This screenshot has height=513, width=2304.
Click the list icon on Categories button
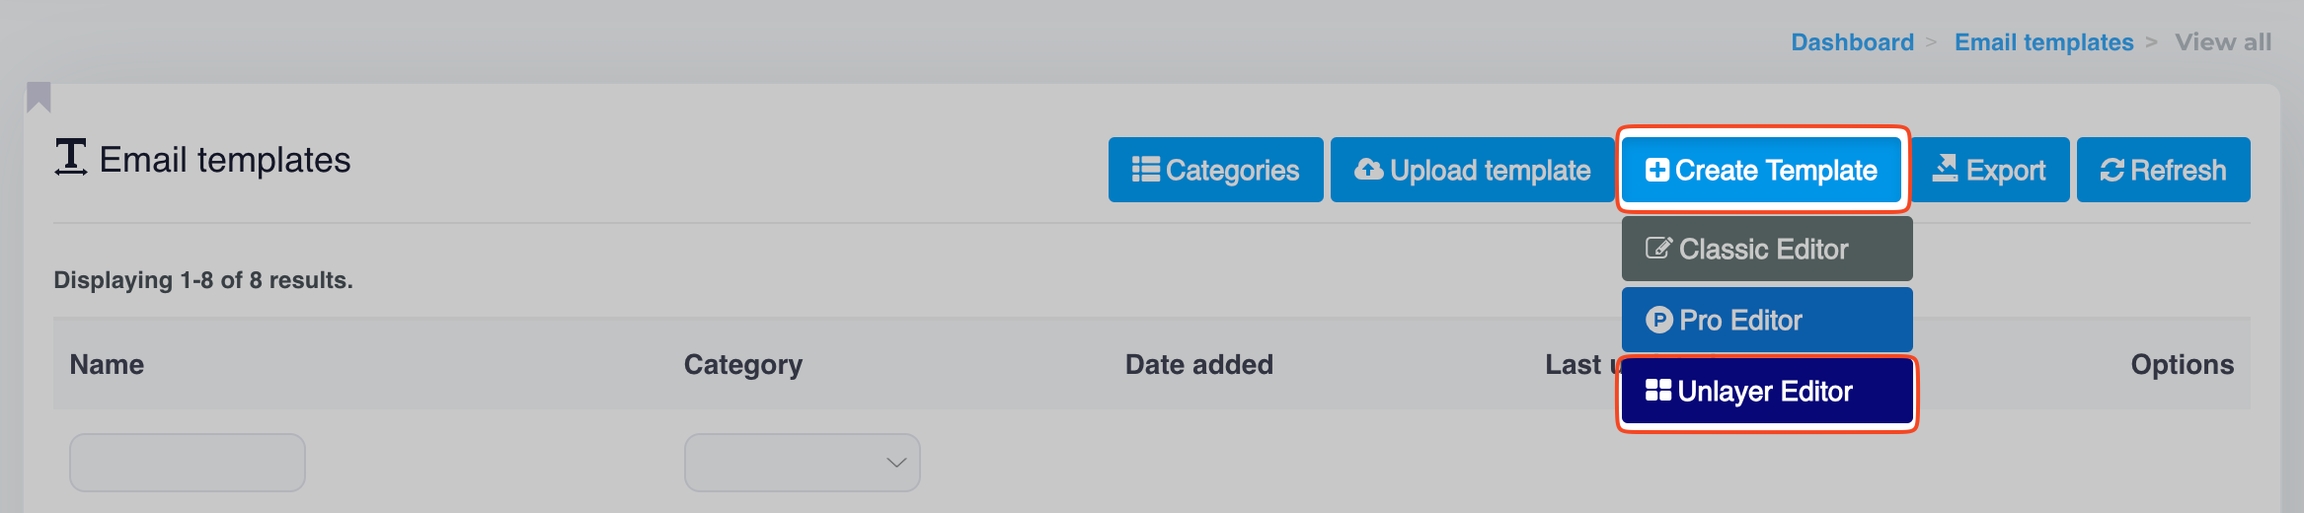(1145, 170)
